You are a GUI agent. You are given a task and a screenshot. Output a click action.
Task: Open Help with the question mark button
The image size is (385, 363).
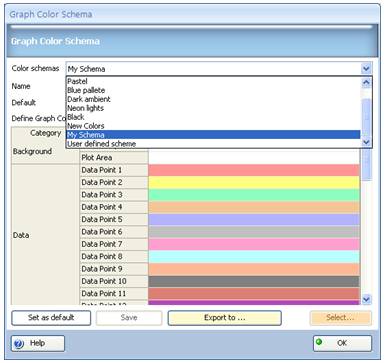pos(38,343)
